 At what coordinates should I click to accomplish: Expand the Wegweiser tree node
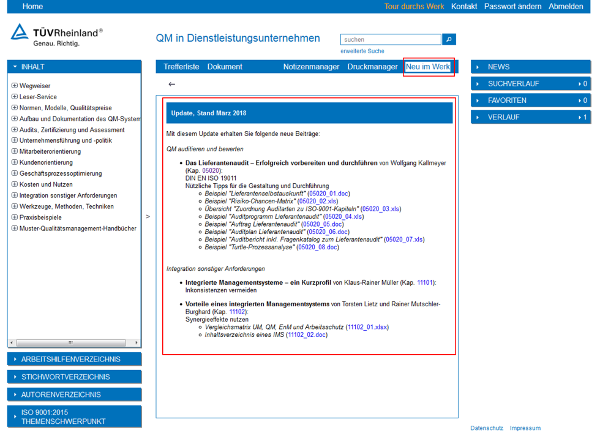tap(14, 85)
